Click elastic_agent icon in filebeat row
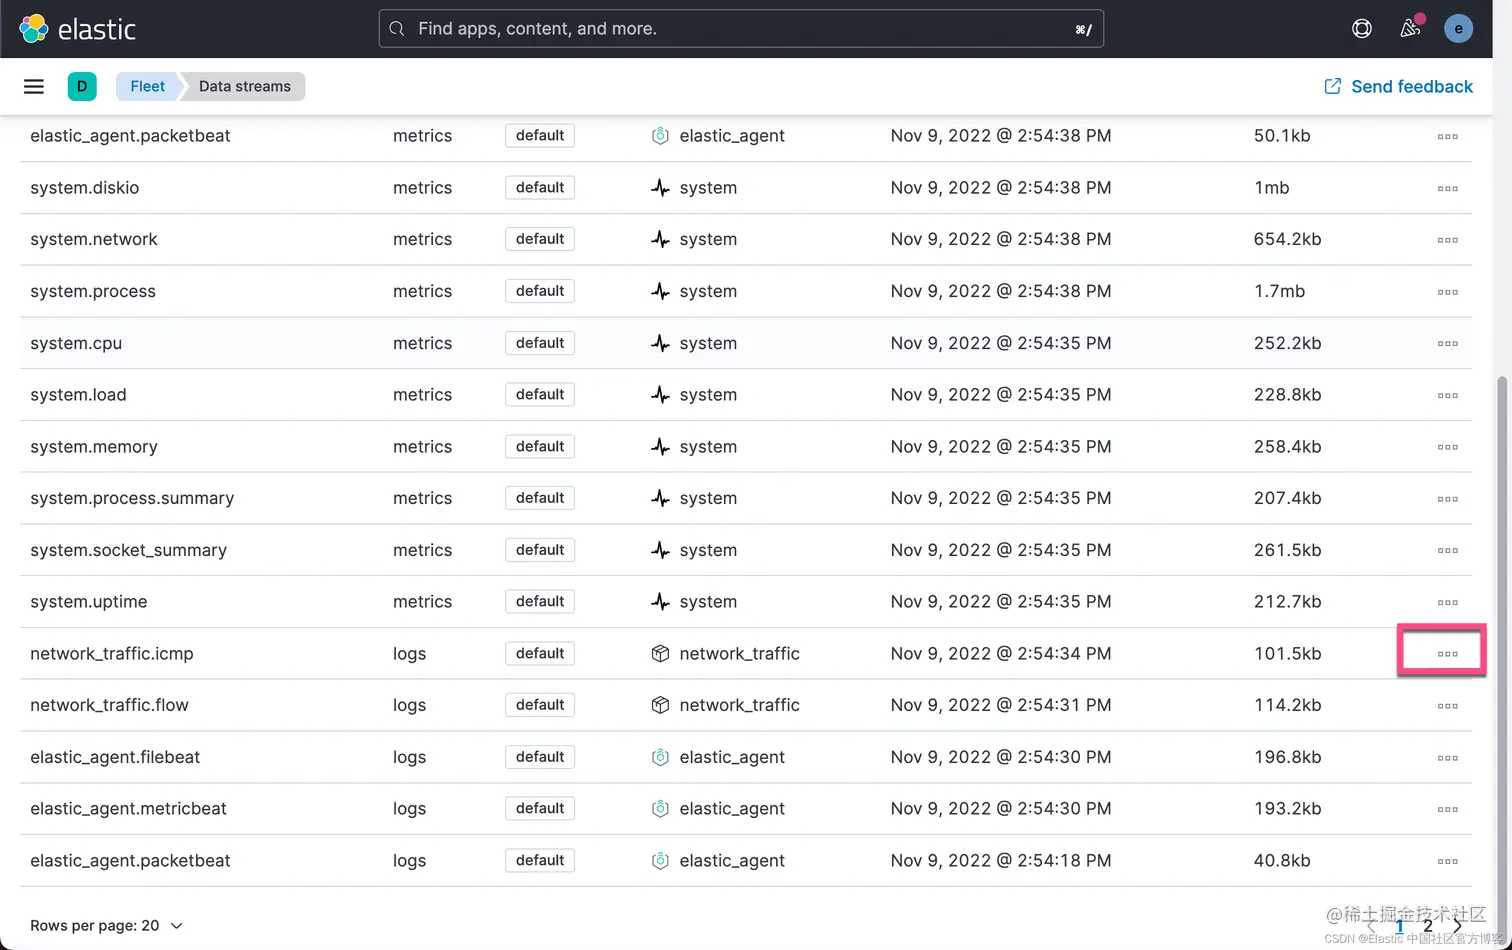 pos(660,757)
